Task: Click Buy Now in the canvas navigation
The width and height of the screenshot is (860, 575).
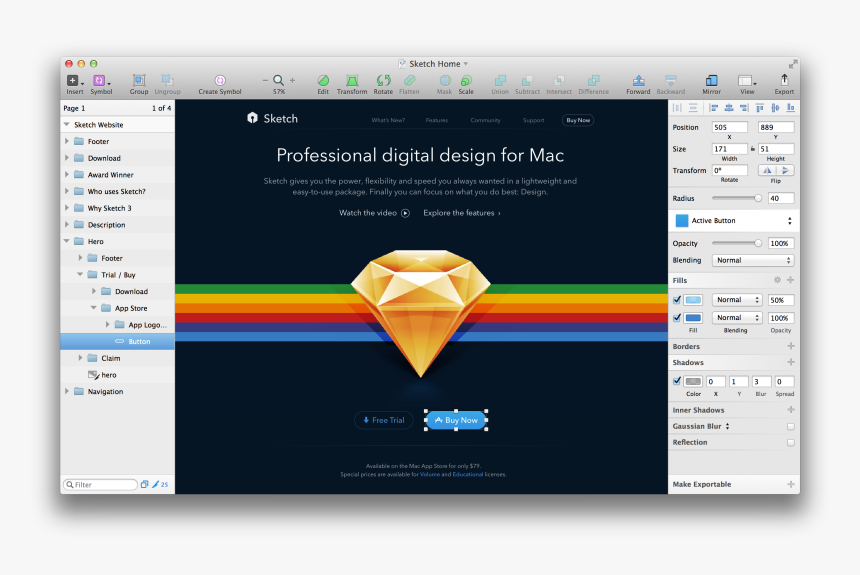Action: (x=578, y=120)
